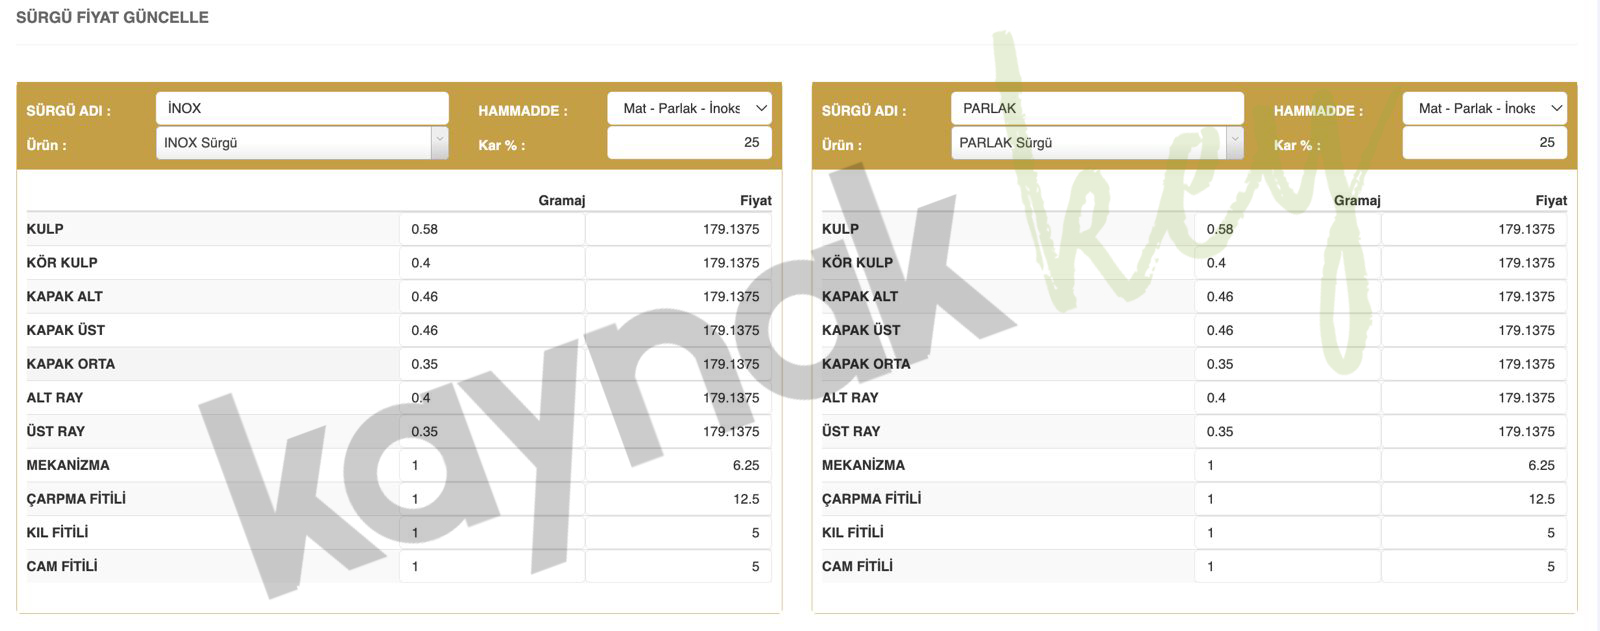Edit KÖR KULP fiyat in PARLAK panel
This screenshot has height=631, width=1600.
click(1474, 263)
